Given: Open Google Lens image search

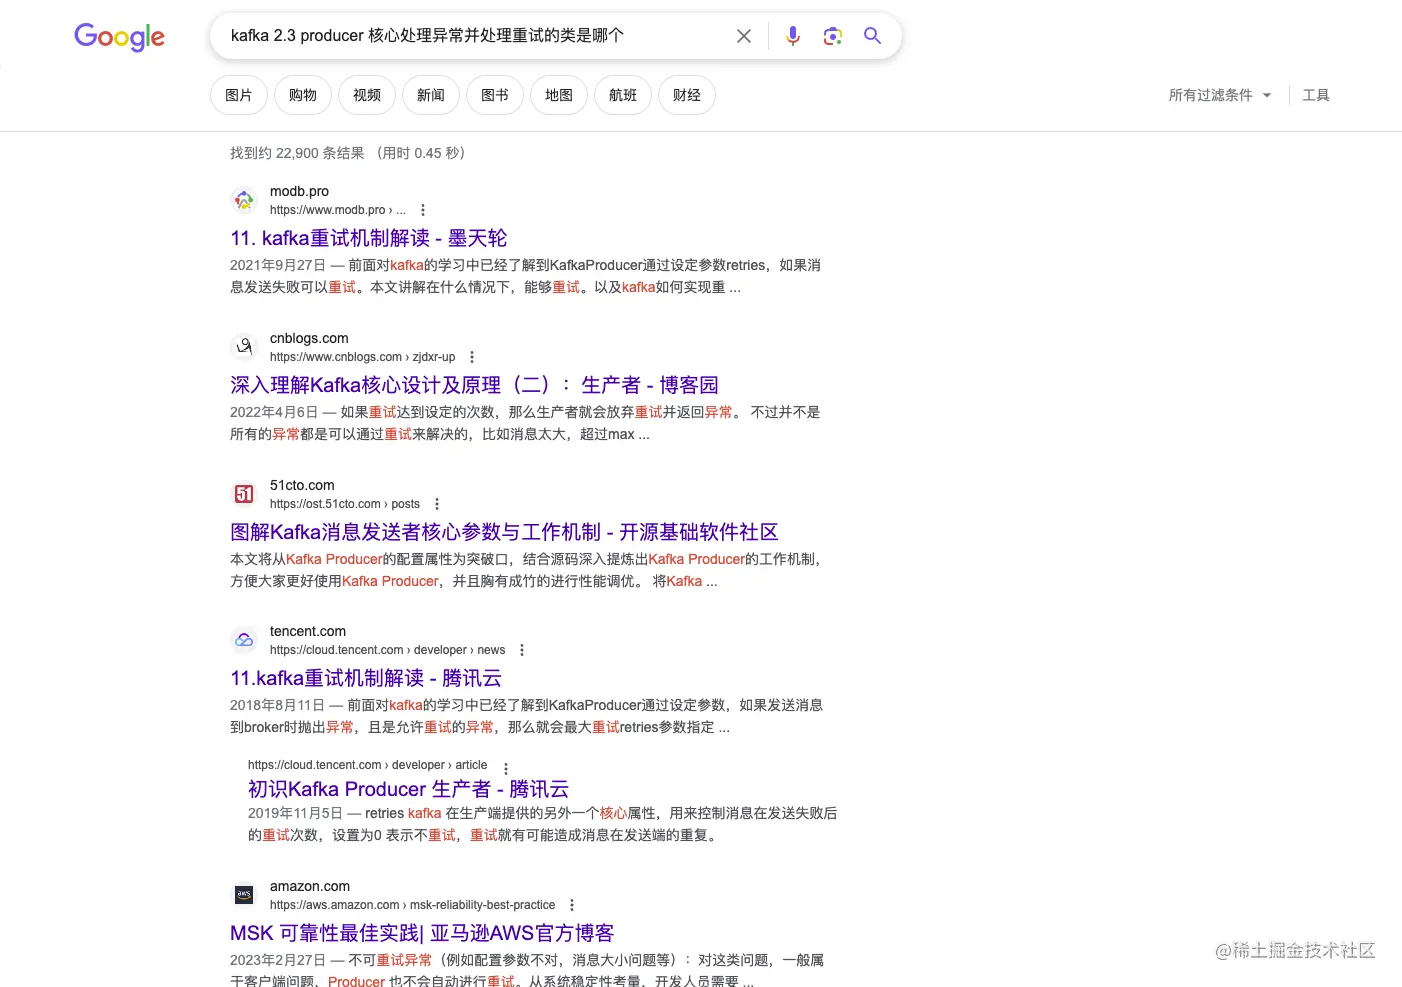Looking at the screenshot, I should (x=832, y=35).
